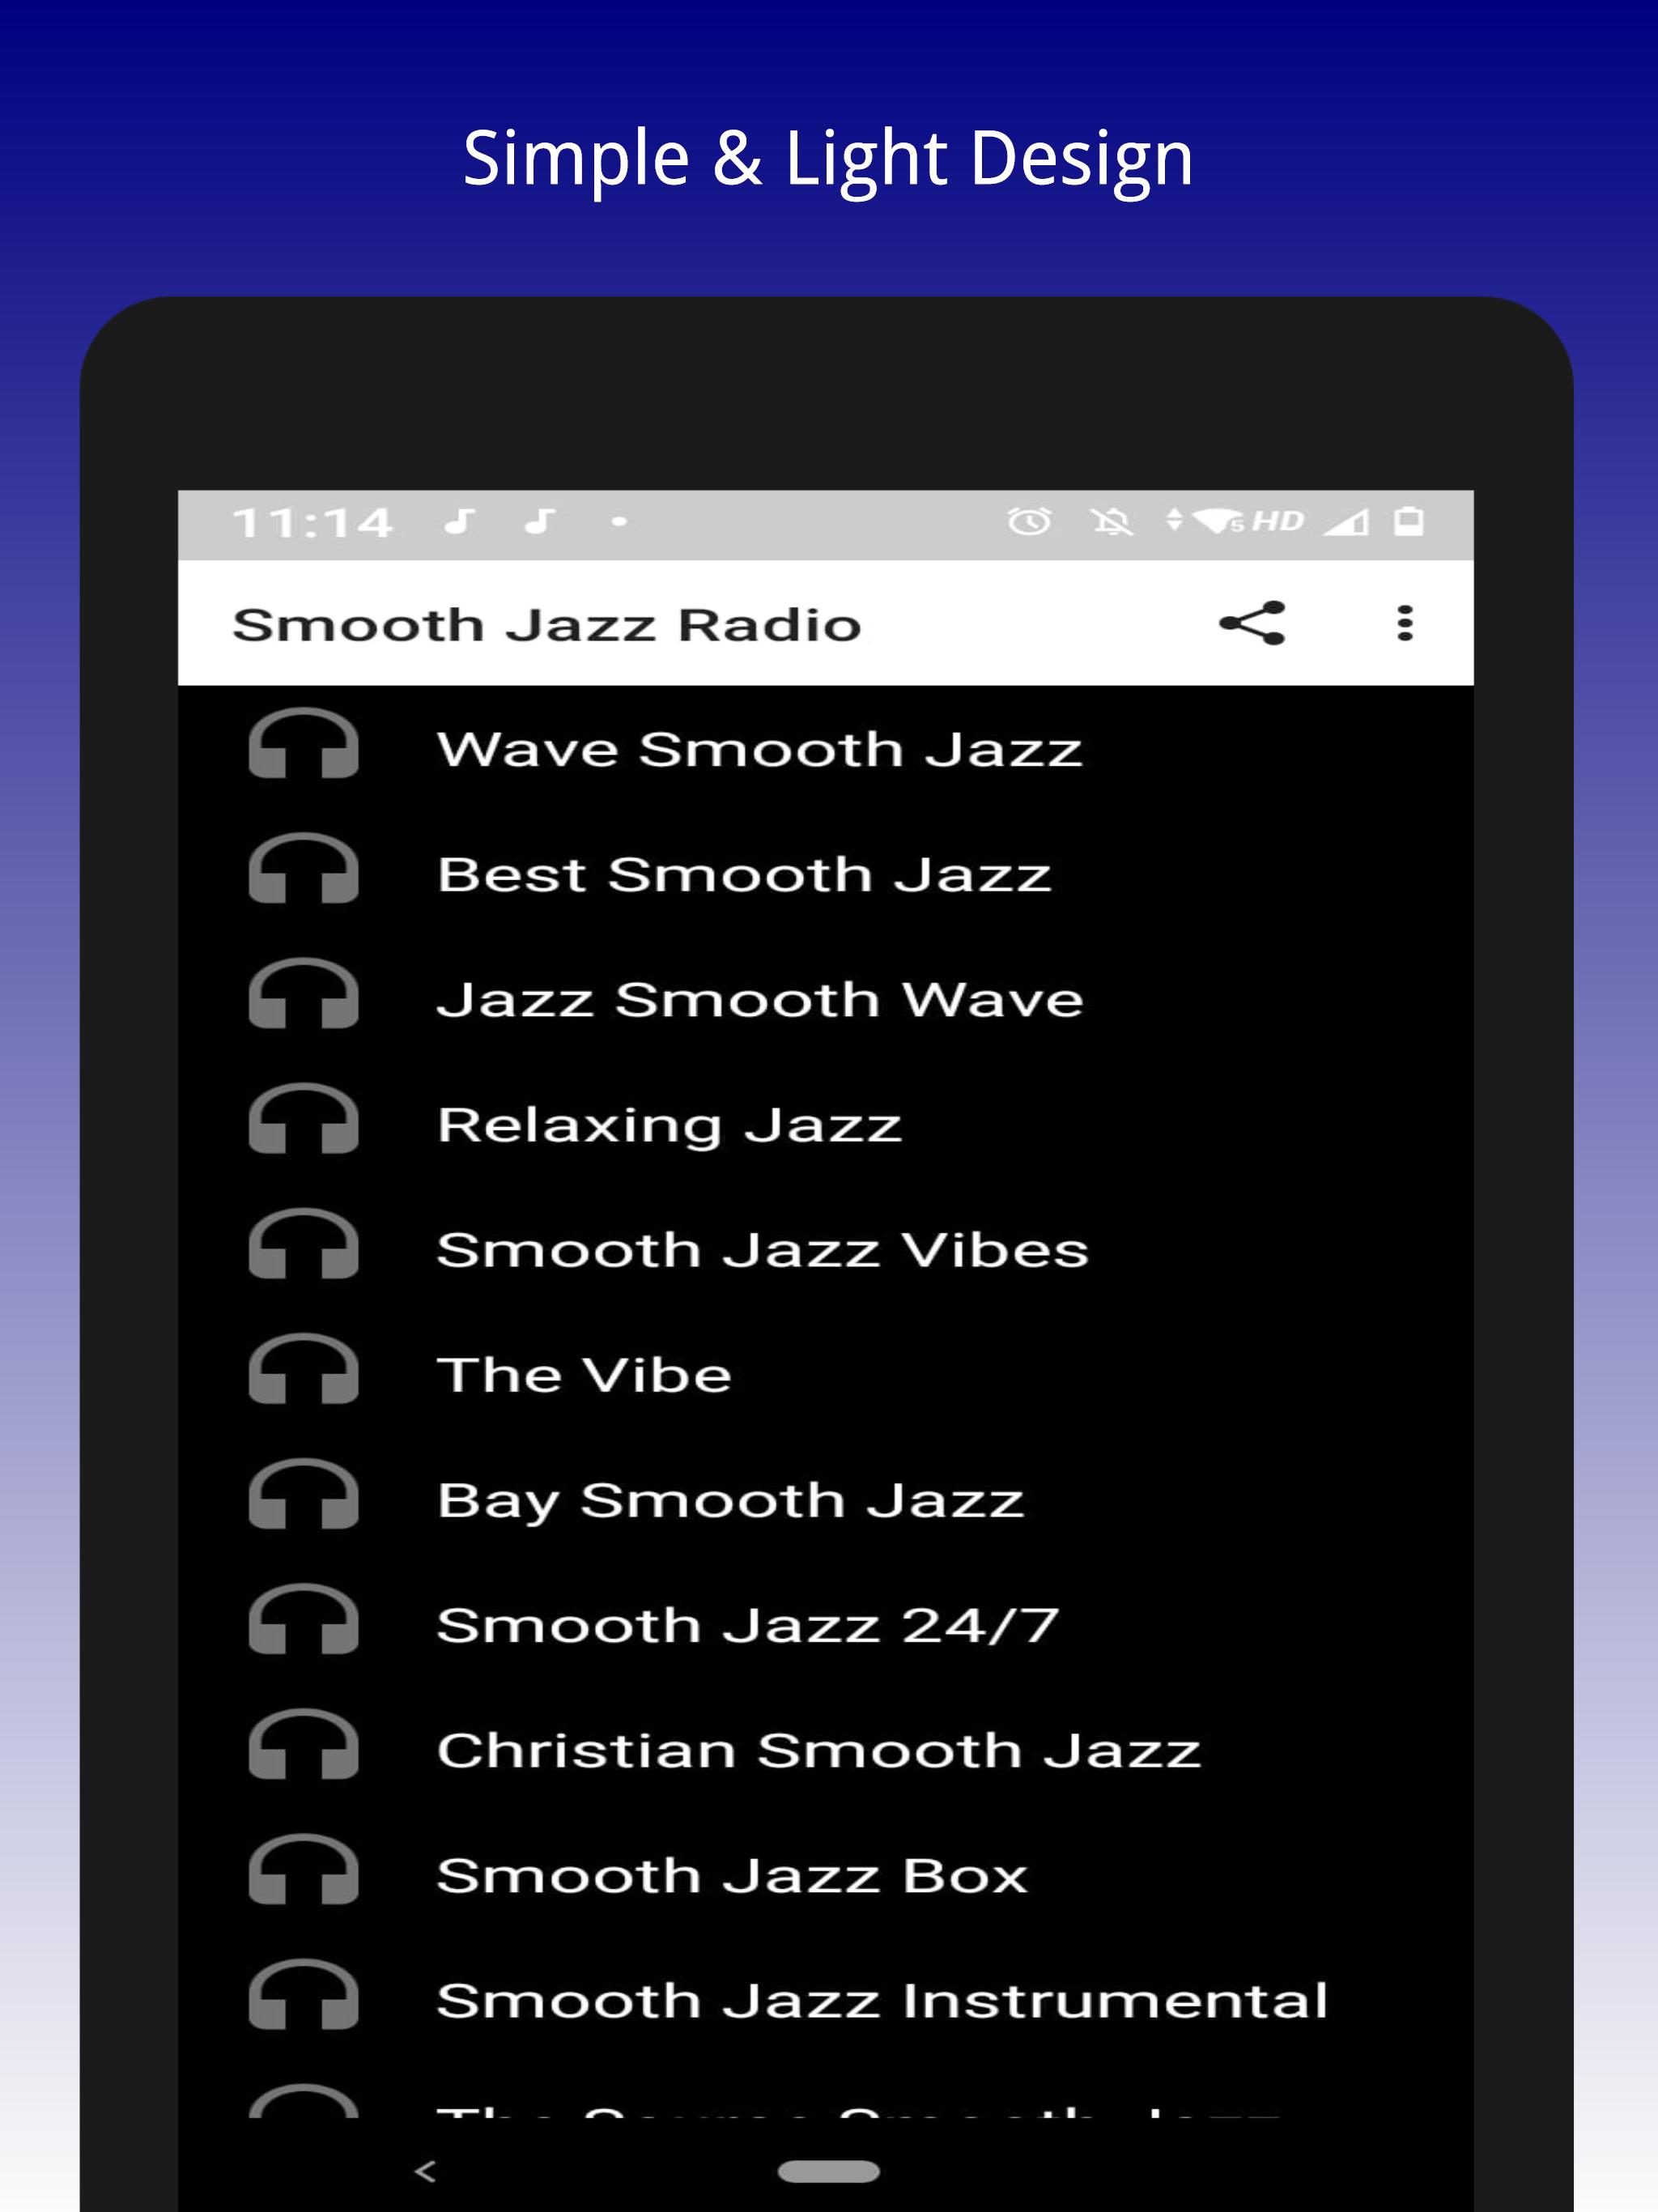Screen dimensions: 1658x2212
Task: Tap the alarm clock icon in status bar
Action: pos(1029,521)
